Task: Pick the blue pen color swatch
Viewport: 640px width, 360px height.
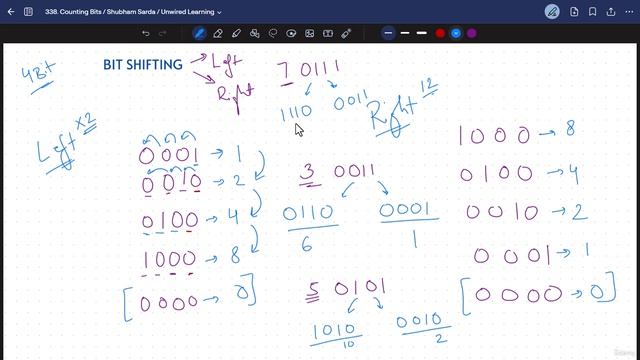Action: (456, 33)
